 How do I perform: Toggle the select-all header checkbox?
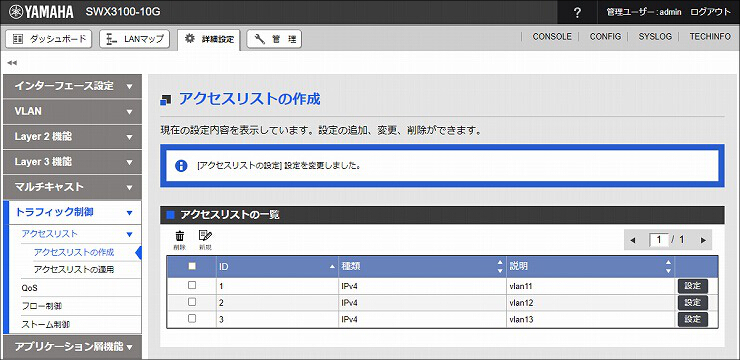(x=192, y=266)
